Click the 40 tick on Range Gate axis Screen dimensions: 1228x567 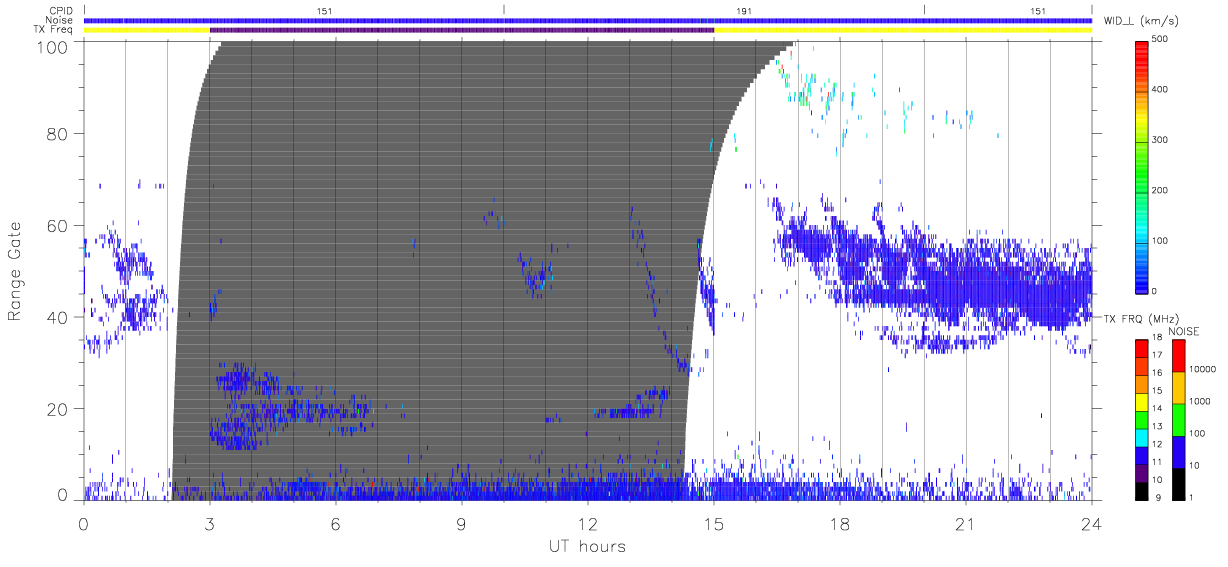coord(59,317)
